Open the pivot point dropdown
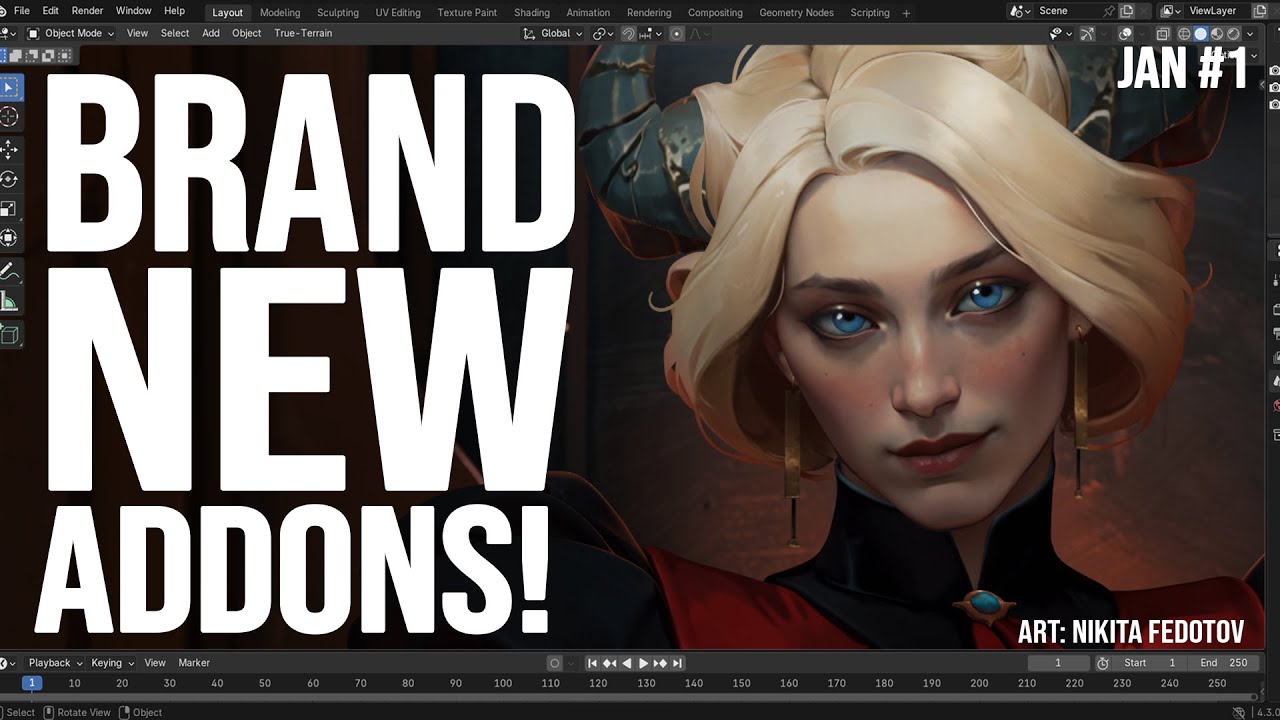Image resolution: width=1280 pixels, height=720 pixels. pyautogui.click(x=602, y=33)
